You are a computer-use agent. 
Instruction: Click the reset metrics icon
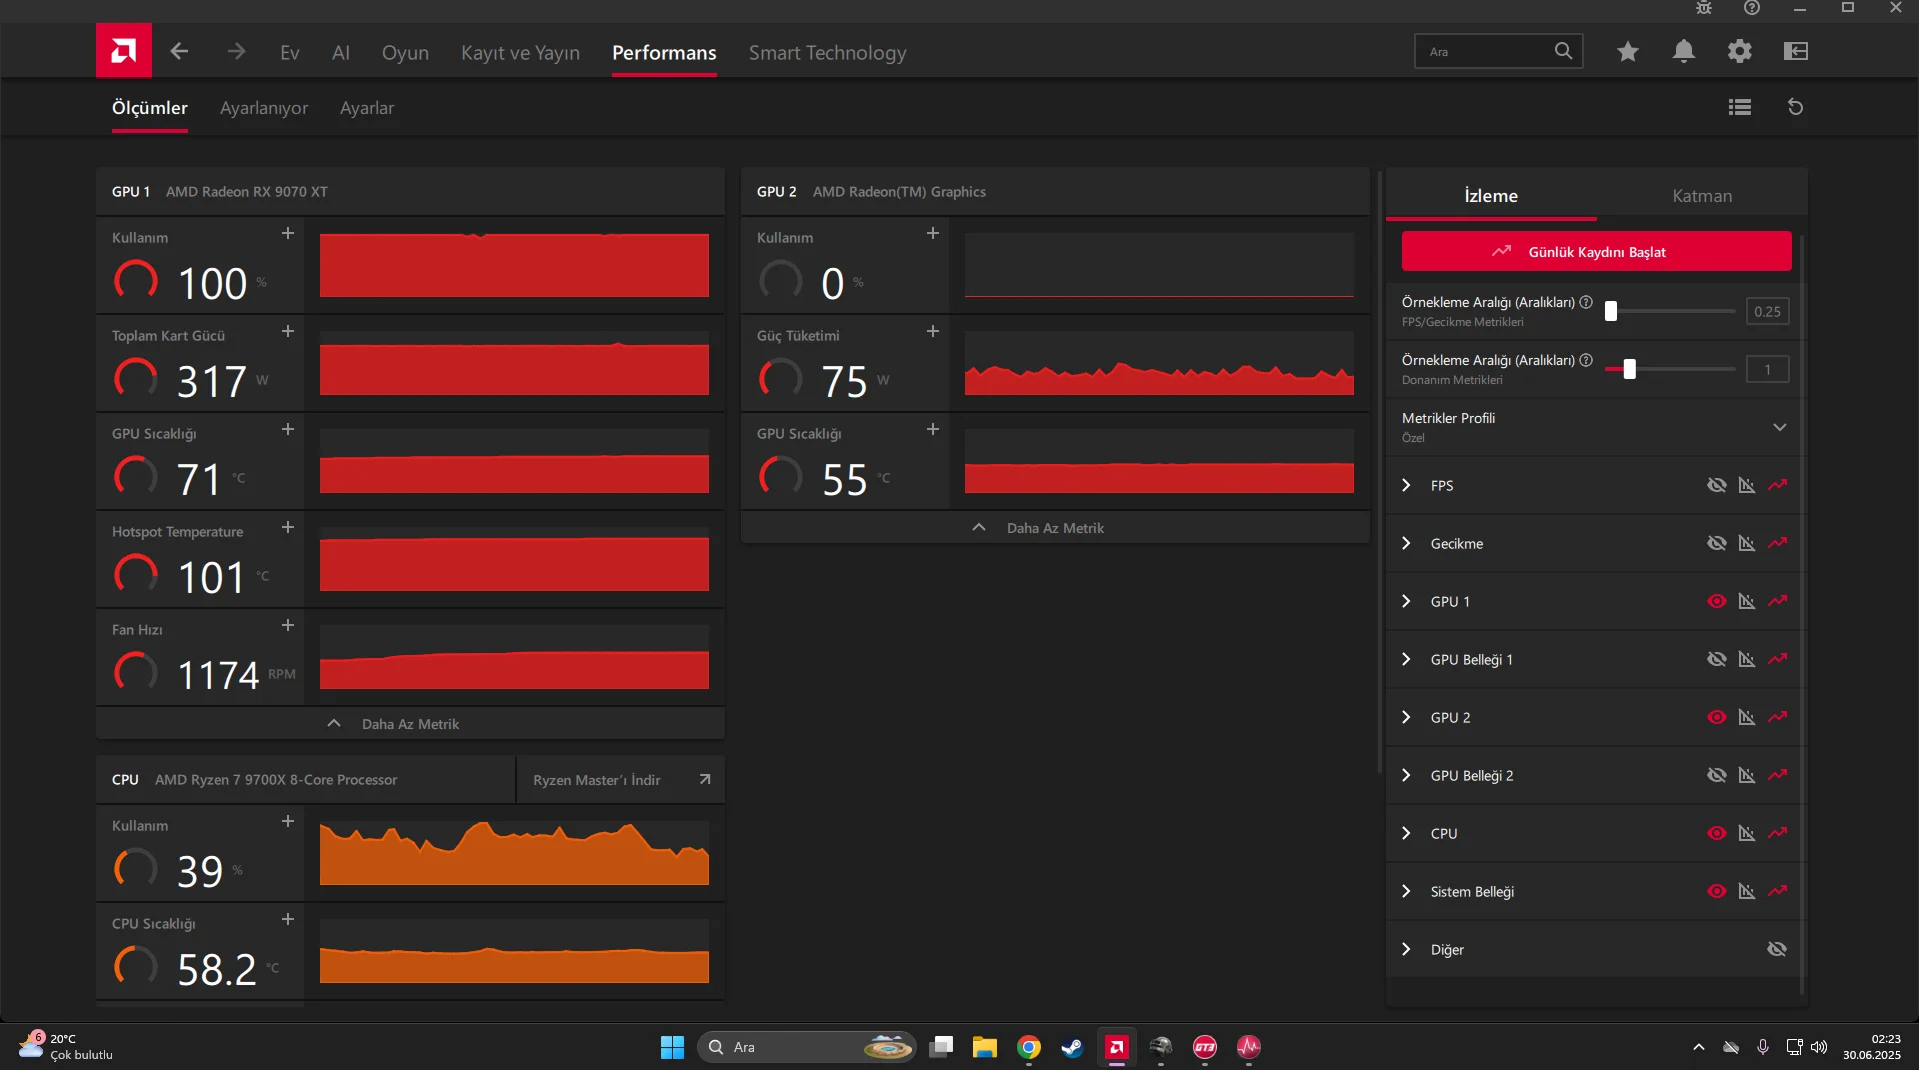(x=1795, y=107)
